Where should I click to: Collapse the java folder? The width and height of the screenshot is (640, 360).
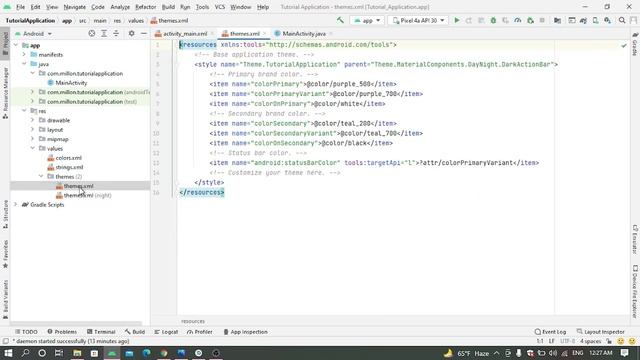tap(24, 64)
